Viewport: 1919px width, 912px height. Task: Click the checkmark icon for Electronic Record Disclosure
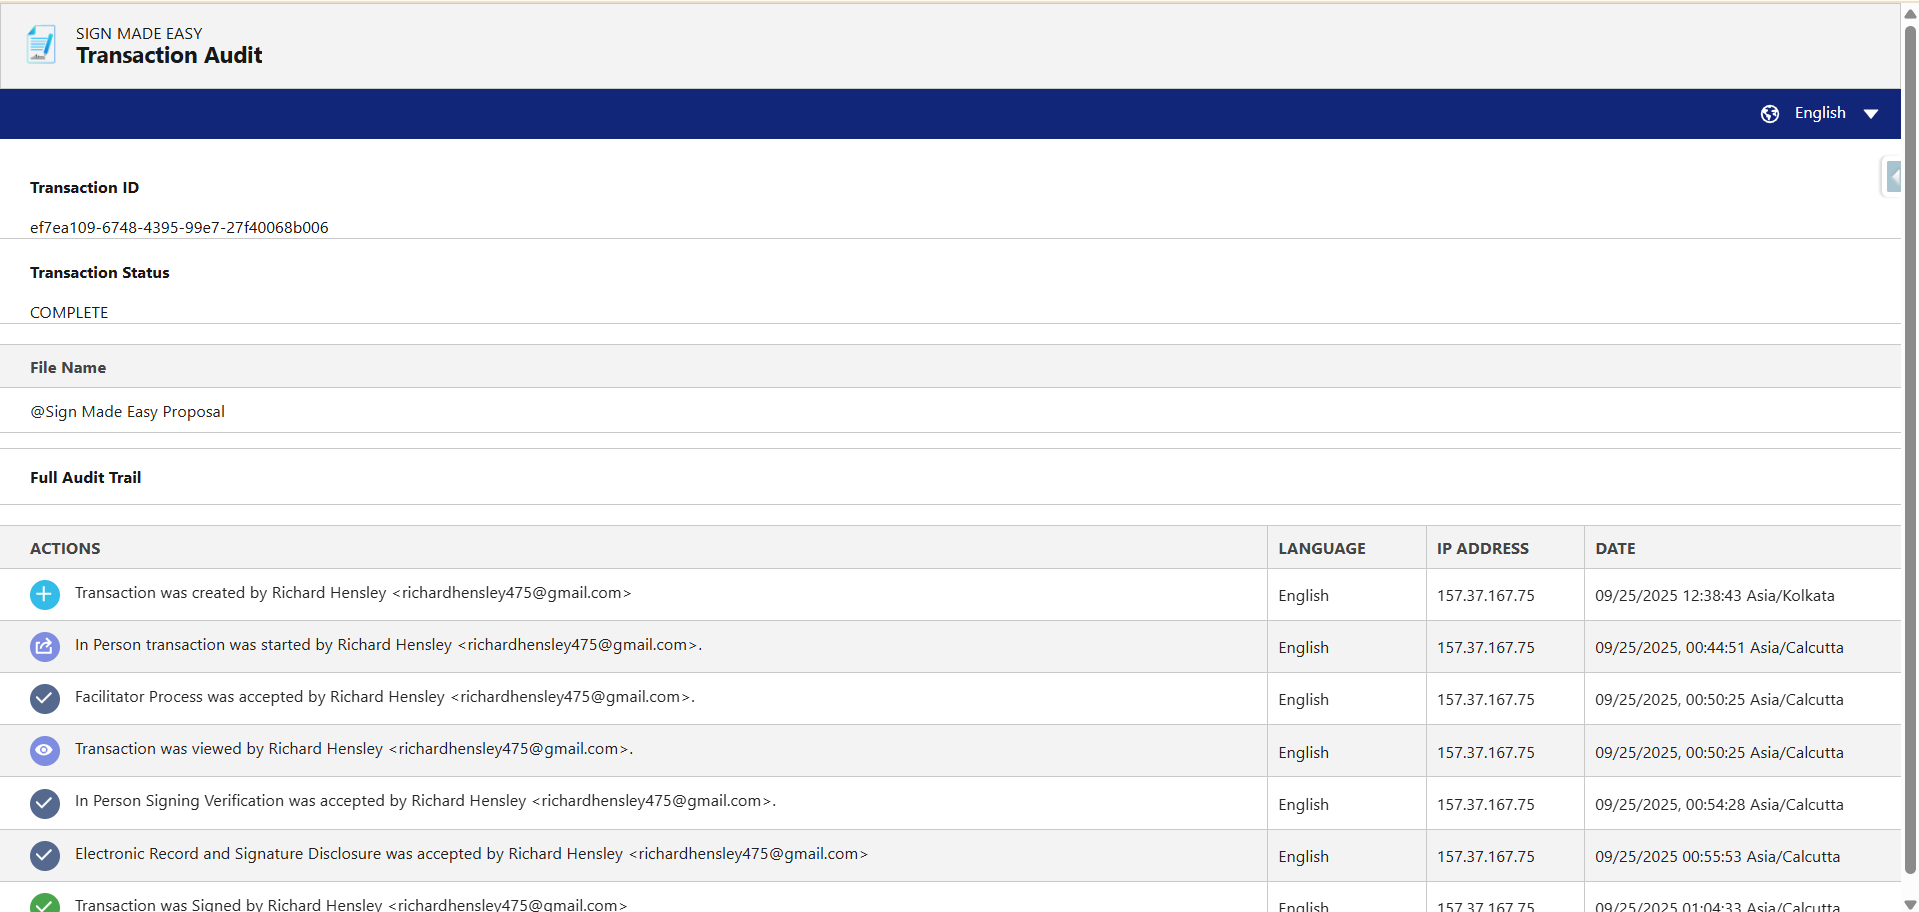click(45, 856)
